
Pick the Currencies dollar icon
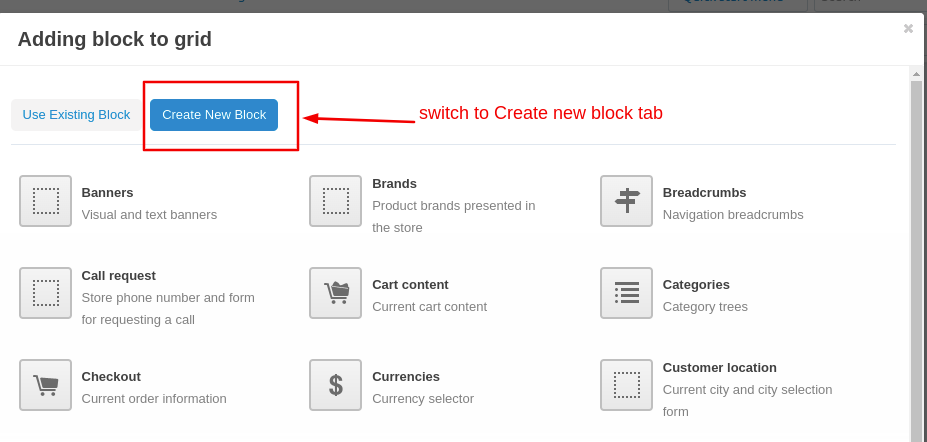(335, 385)
